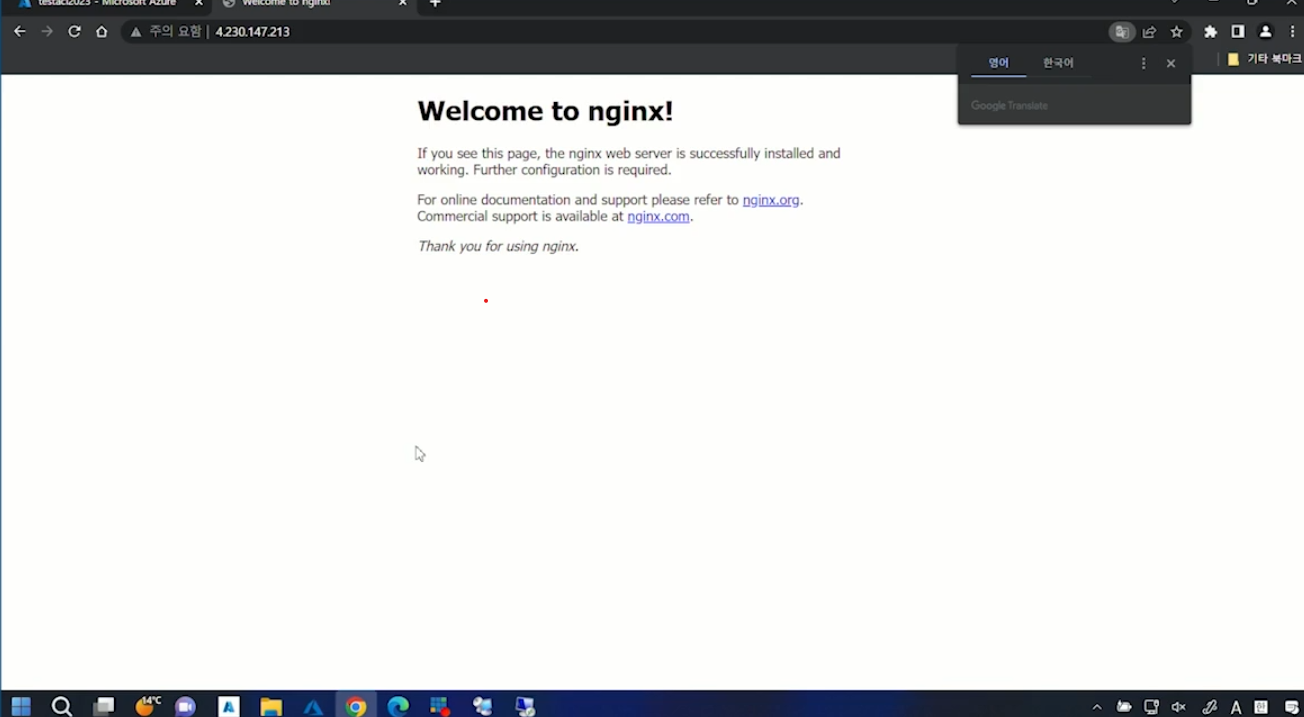Open the colored grid app with red dot
Image resolution: width=1304 pixels, height=717 pixels.
[x=440, y=706]
